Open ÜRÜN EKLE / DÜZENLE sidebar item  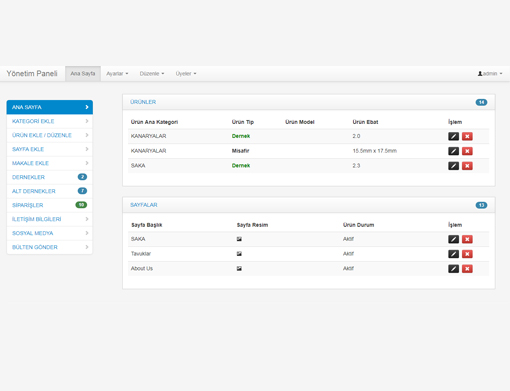50,135
